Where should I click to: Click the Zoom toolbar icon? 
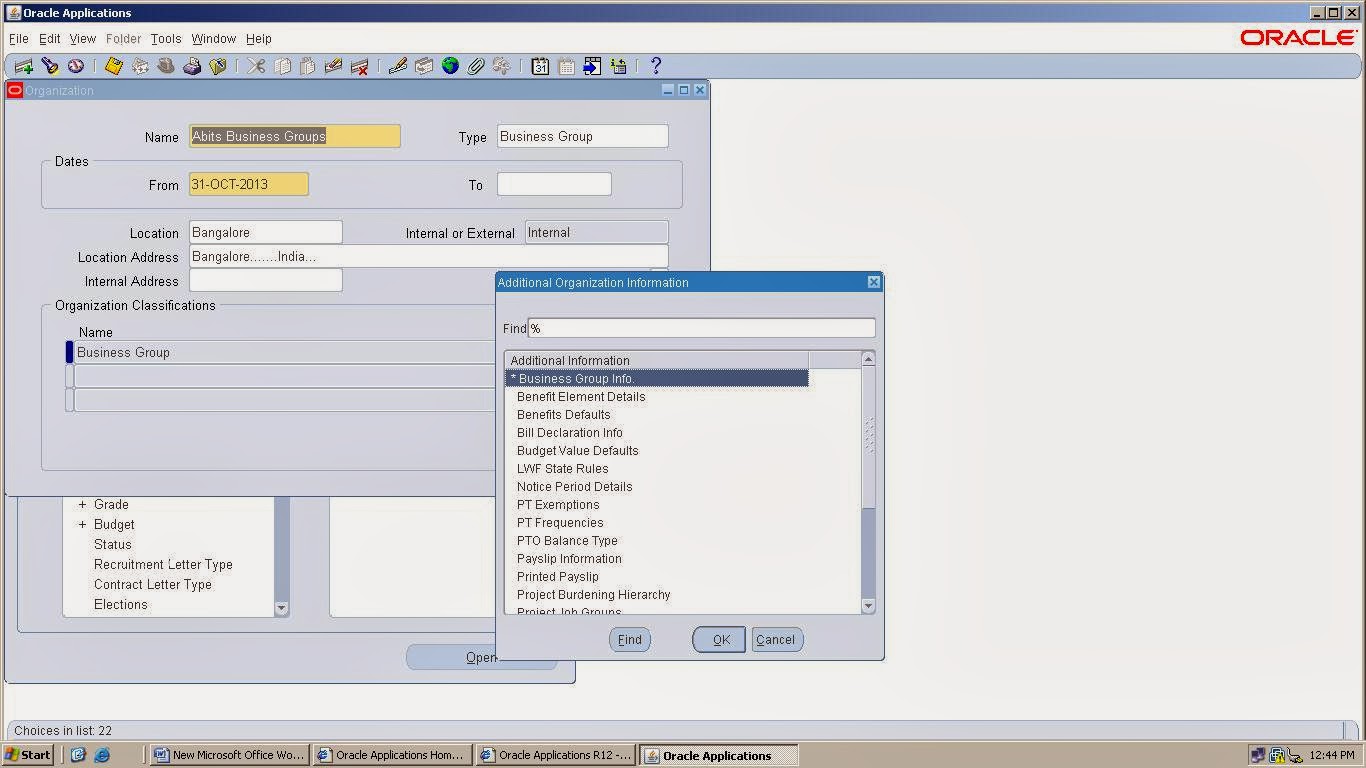424,66
